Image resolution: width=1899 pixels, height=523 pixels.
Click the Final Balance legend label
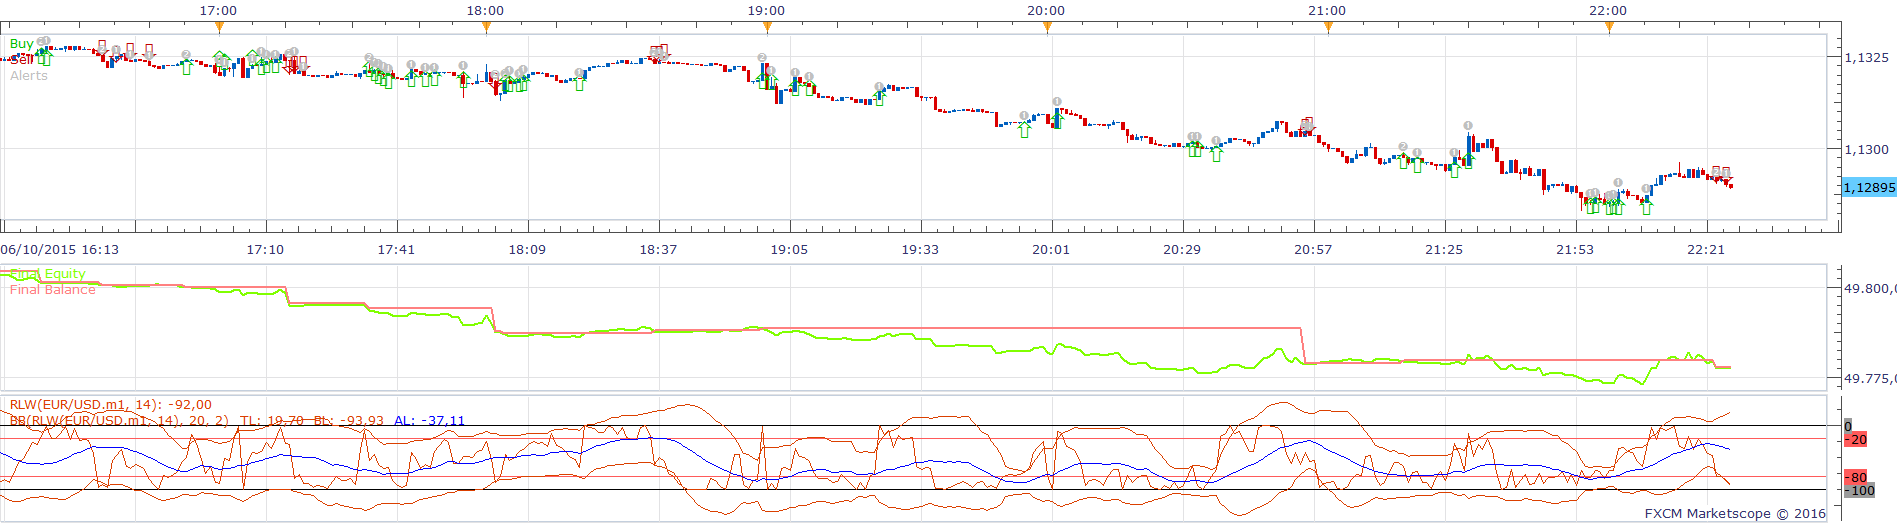coord(53,290)
